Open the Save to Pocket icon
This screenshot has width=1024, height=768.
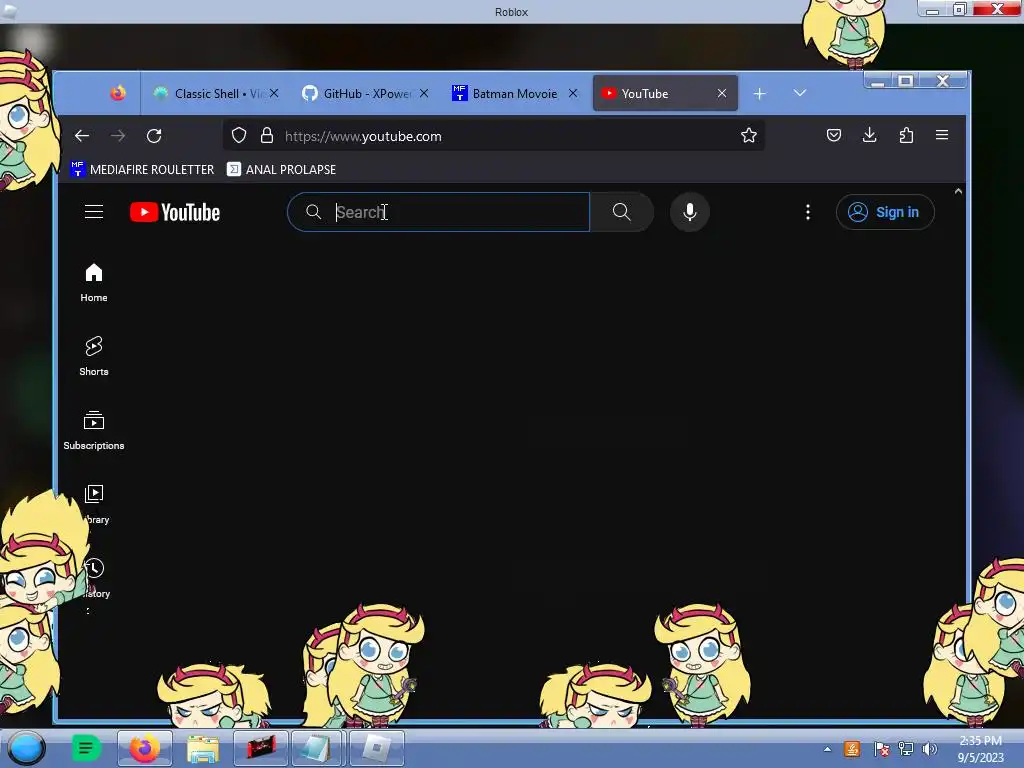(x=834, y=135)
